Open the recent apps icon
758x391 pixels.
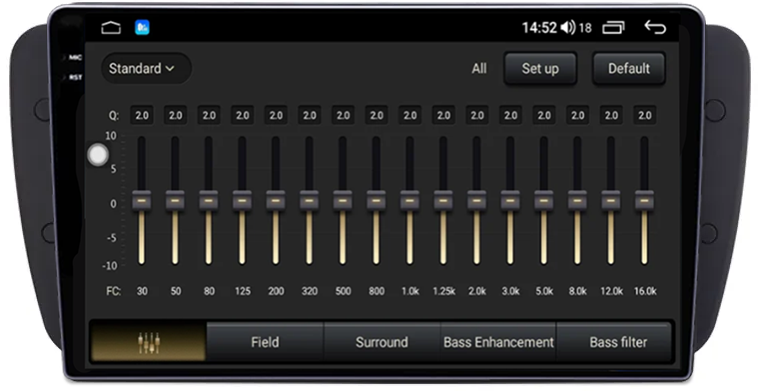coord(613,28)
